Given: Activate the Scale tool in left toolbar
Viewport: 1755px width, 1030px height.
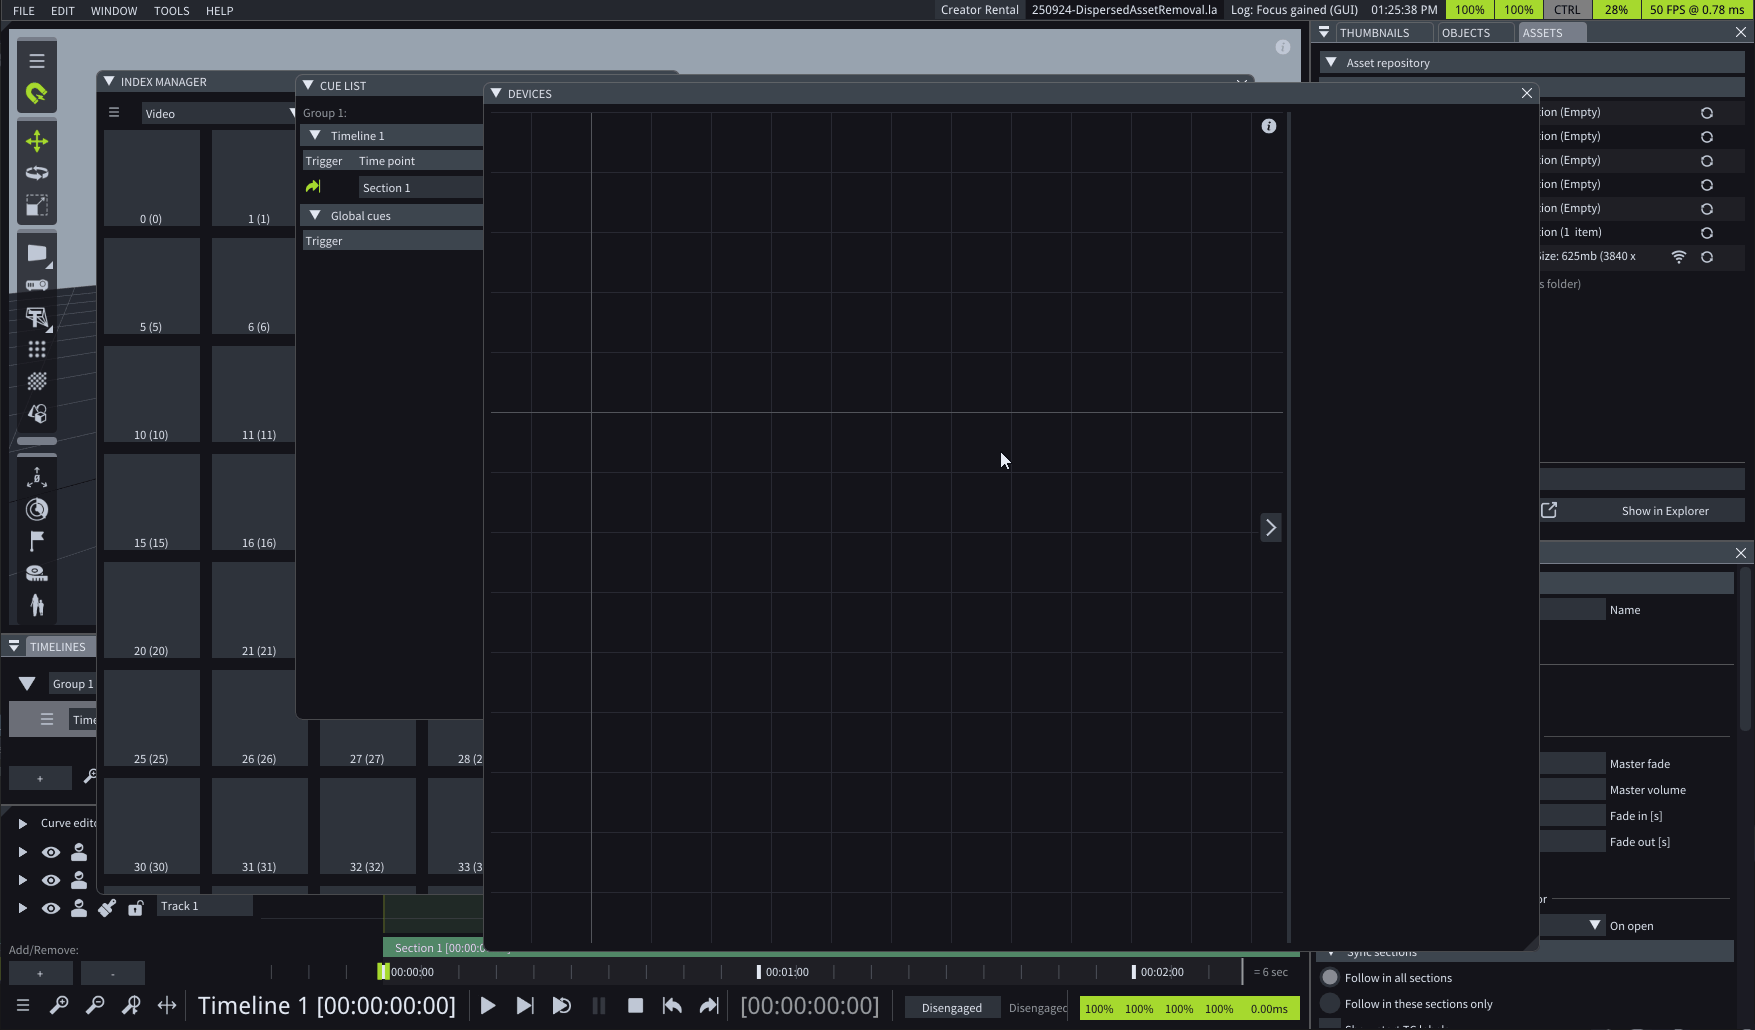Looking at the screenshot, I should [37, 206].
